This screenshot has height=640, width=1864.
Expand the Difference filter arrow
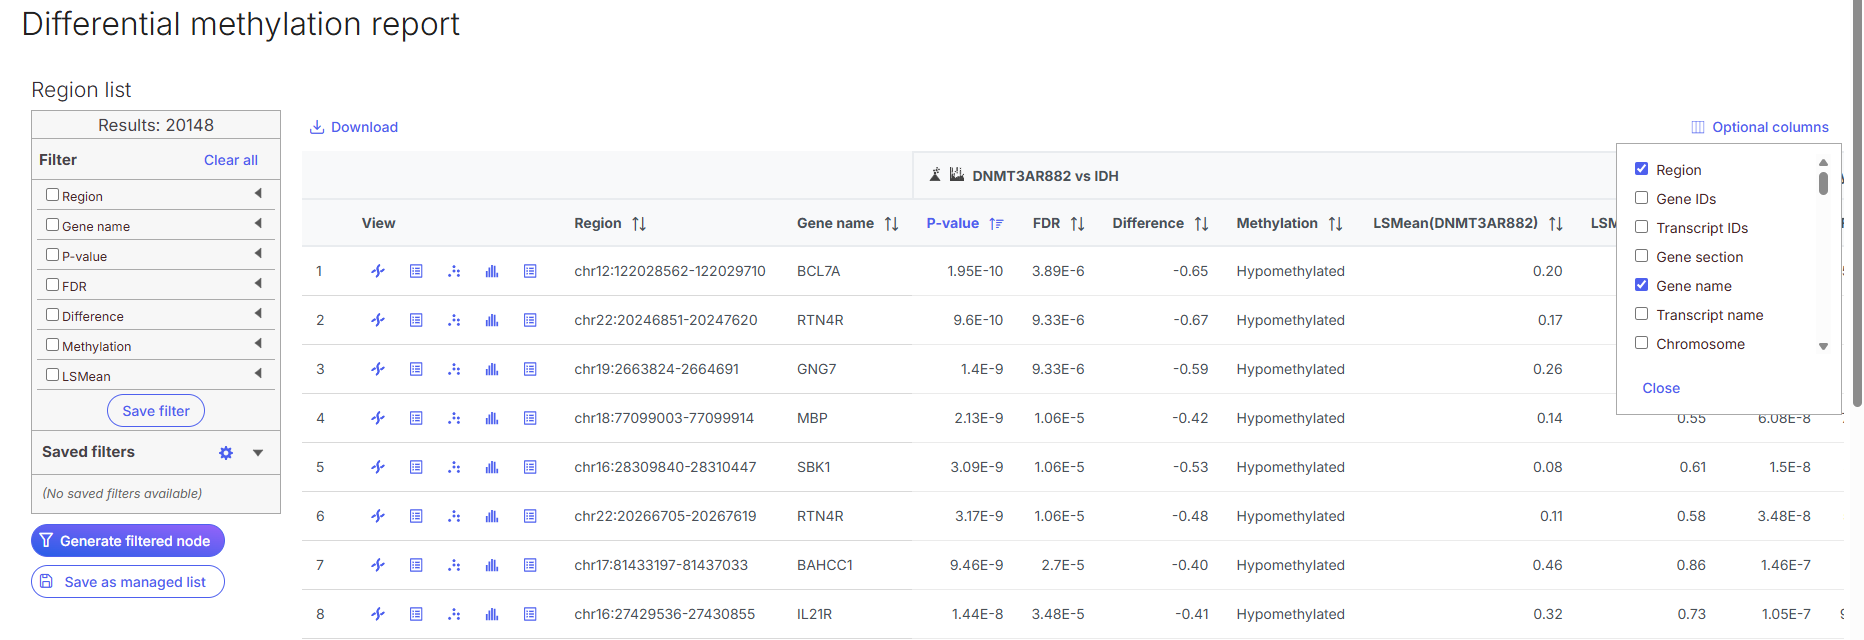pos(258,314)
